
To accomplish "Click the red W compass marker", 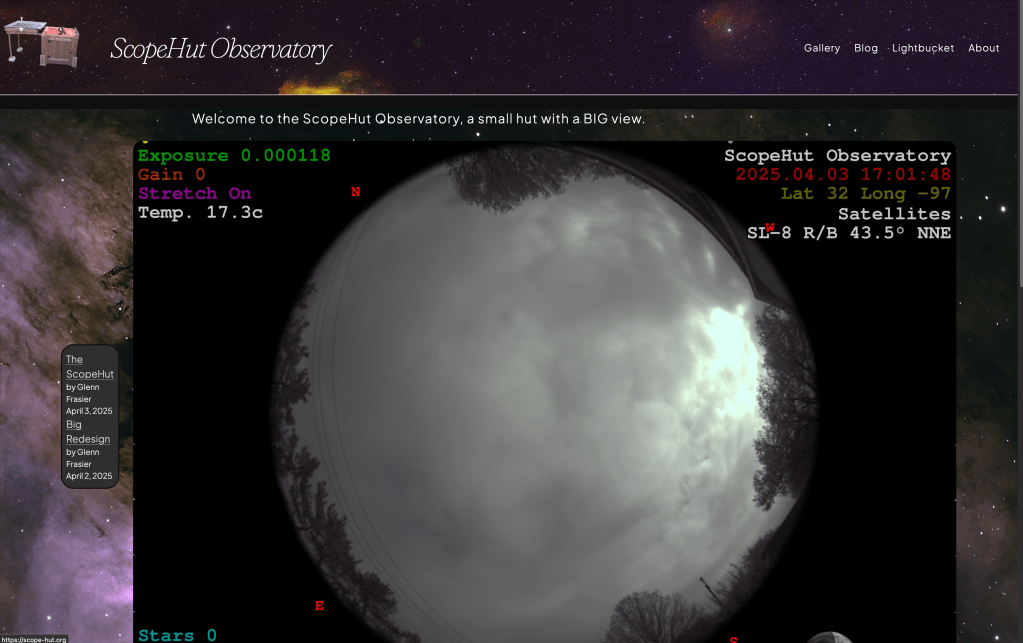I will point(770,228).
